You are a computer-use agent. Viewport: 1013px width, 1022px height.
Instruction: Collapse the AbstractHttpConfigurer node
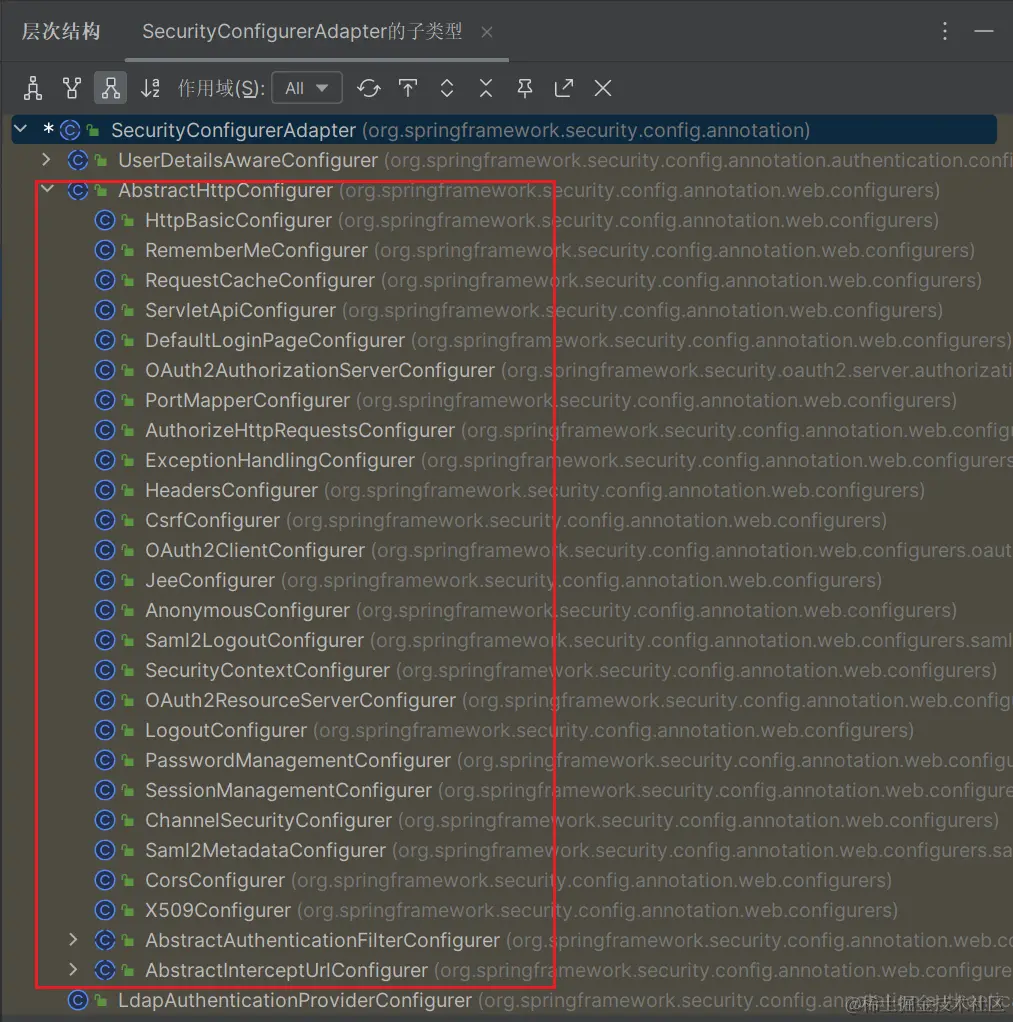pos(47,190)
